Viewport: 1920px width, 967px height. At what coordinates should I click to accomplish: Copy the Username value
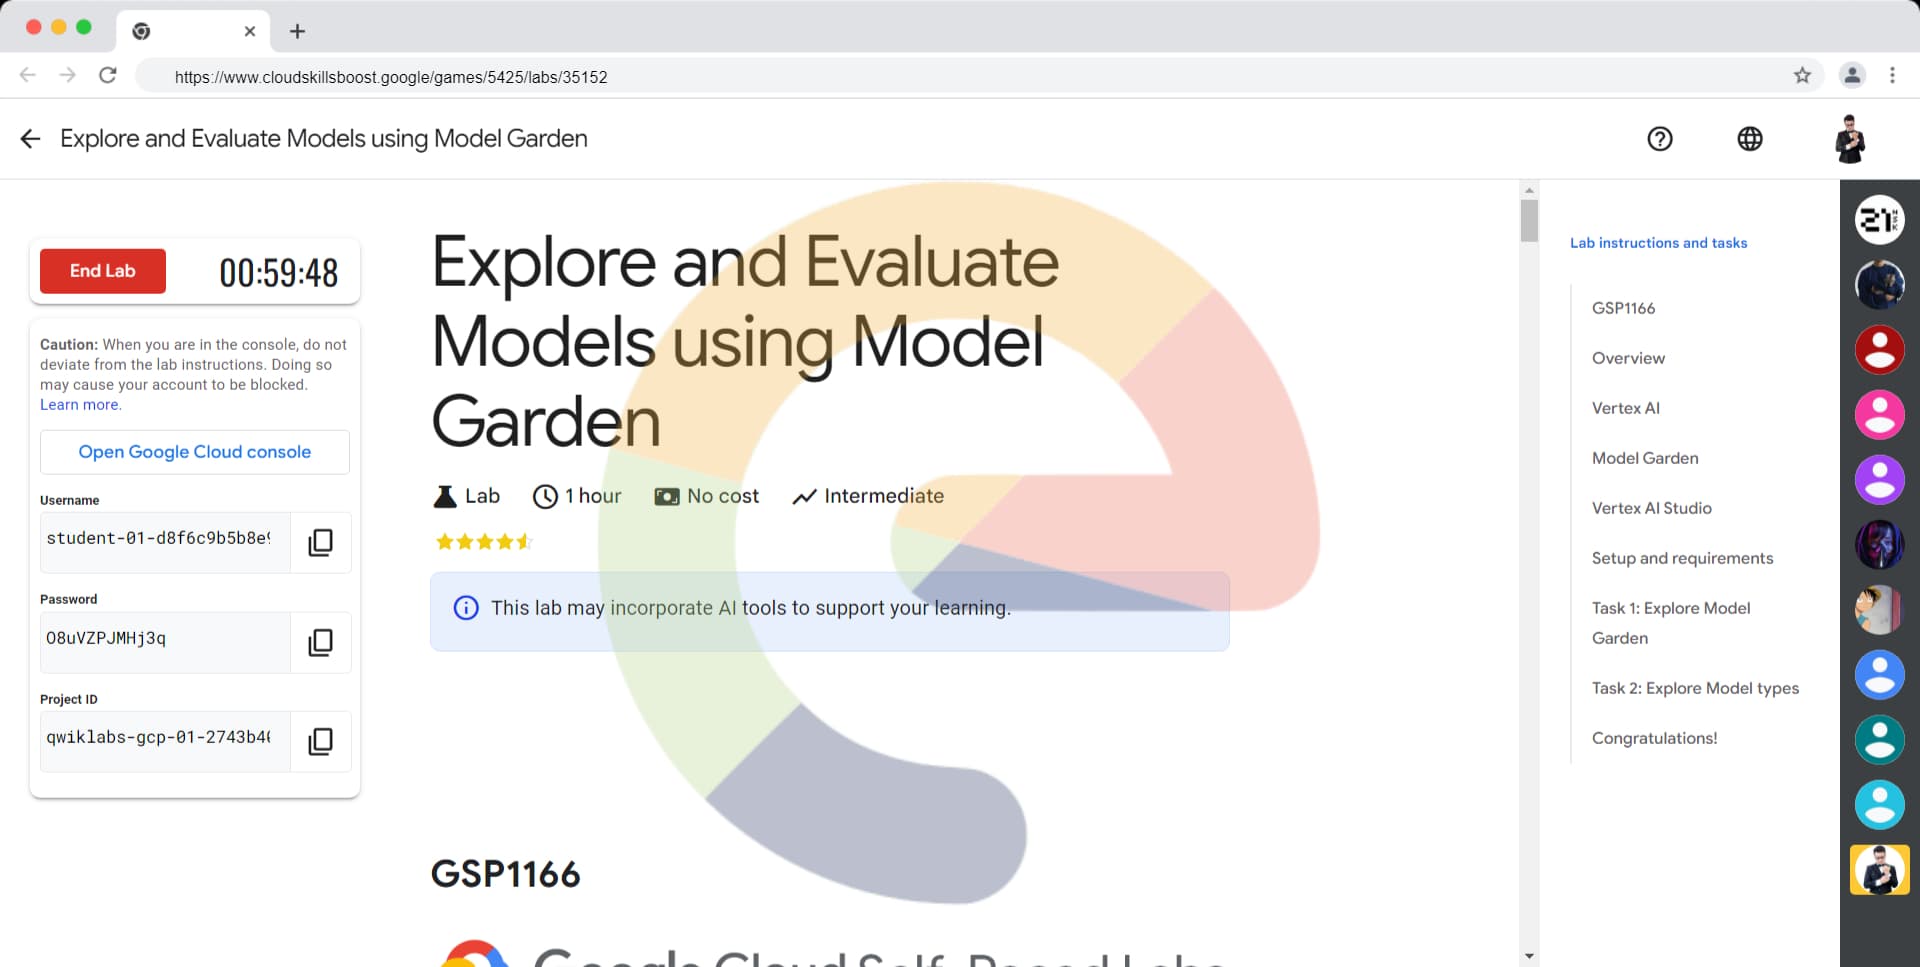pos(320,542)
